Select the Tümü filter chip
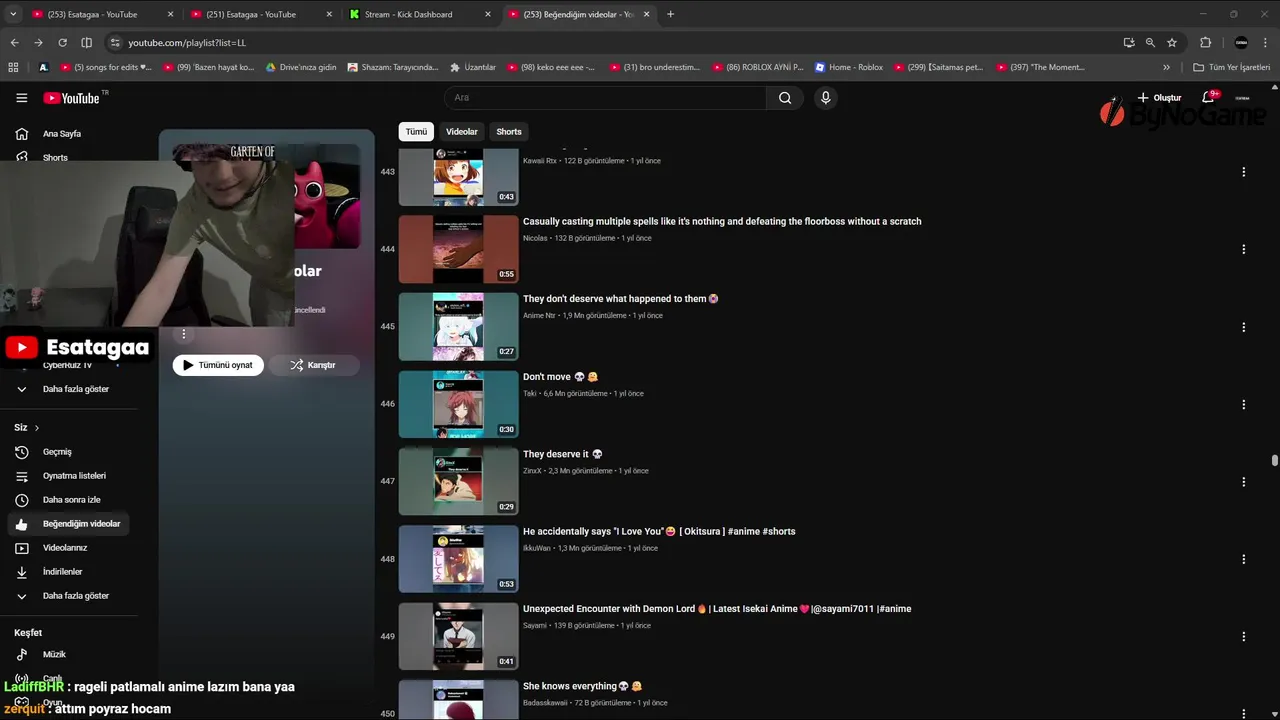 tap(416, 132)
